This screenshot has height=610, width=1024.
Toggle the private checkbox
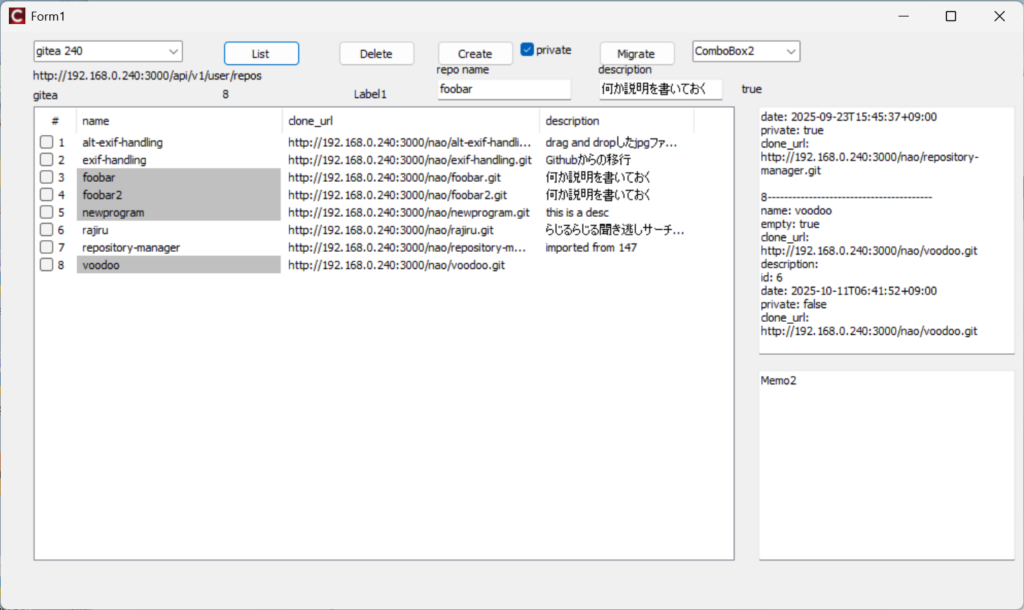pos(527,50)
